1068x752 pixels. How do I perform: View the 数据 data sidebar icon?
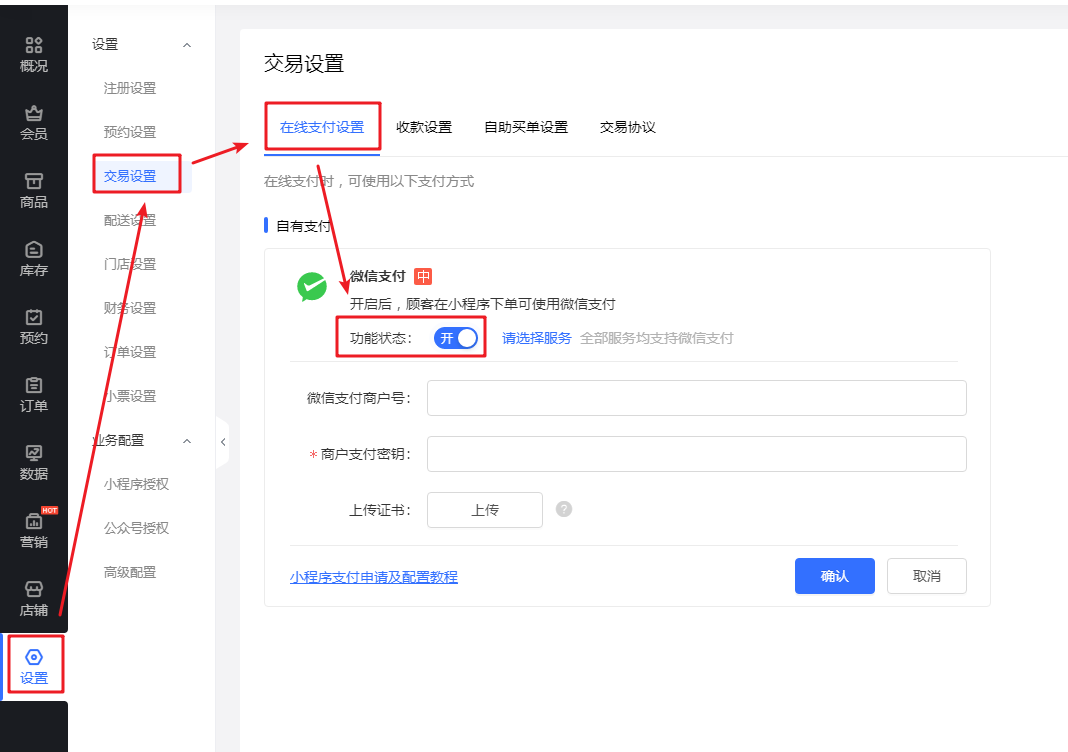point(33,464)
